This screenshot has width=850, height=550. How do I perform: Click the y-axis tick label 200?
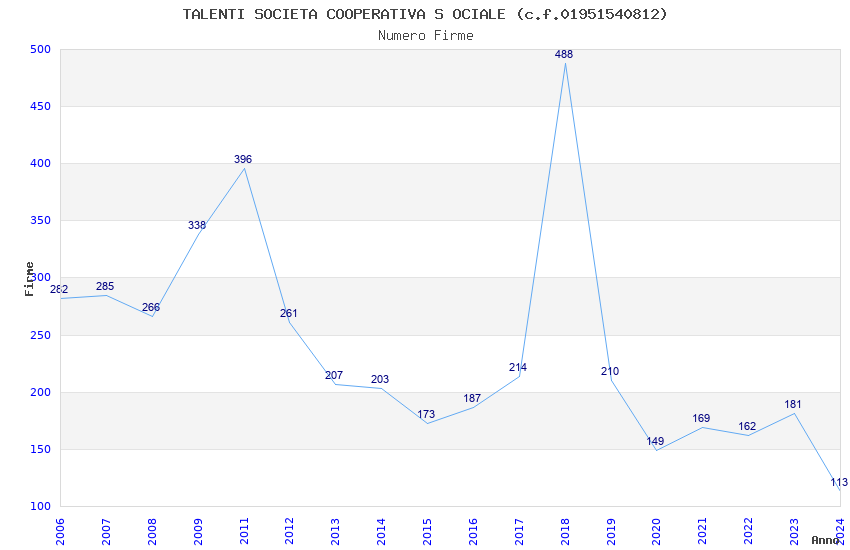coord(41,392)
